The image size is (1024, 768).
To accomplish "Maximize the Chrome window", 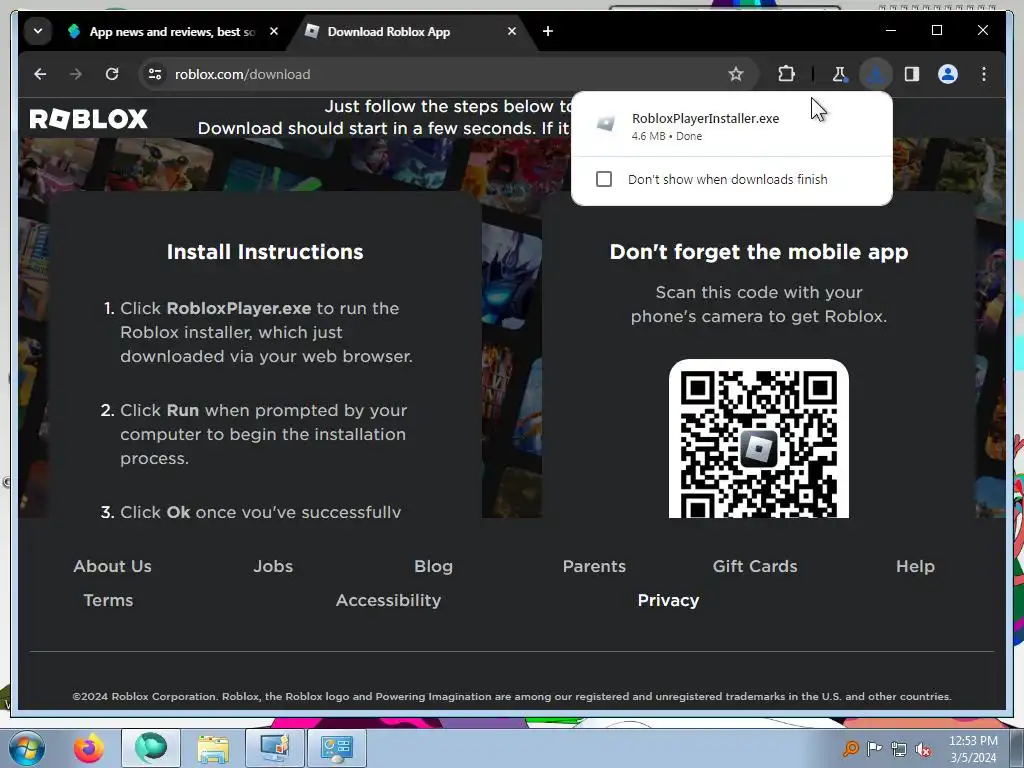I will pos(936,30).
